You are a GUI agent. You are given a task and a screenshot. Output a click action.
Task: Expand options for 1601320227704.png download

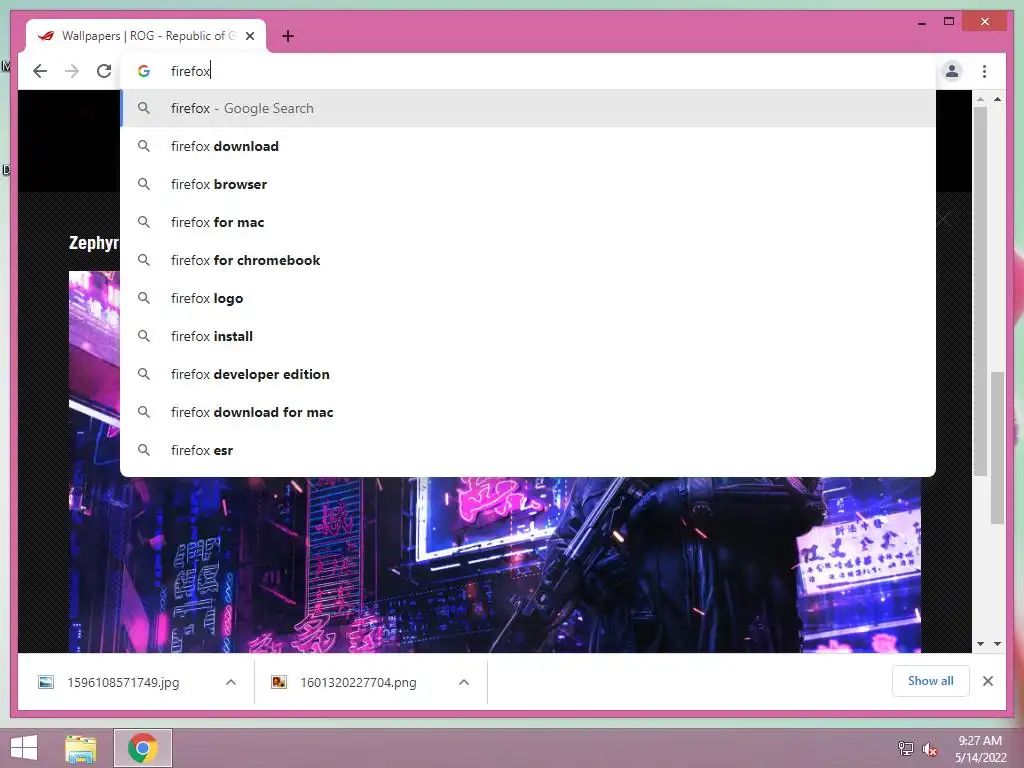(464, 682)
